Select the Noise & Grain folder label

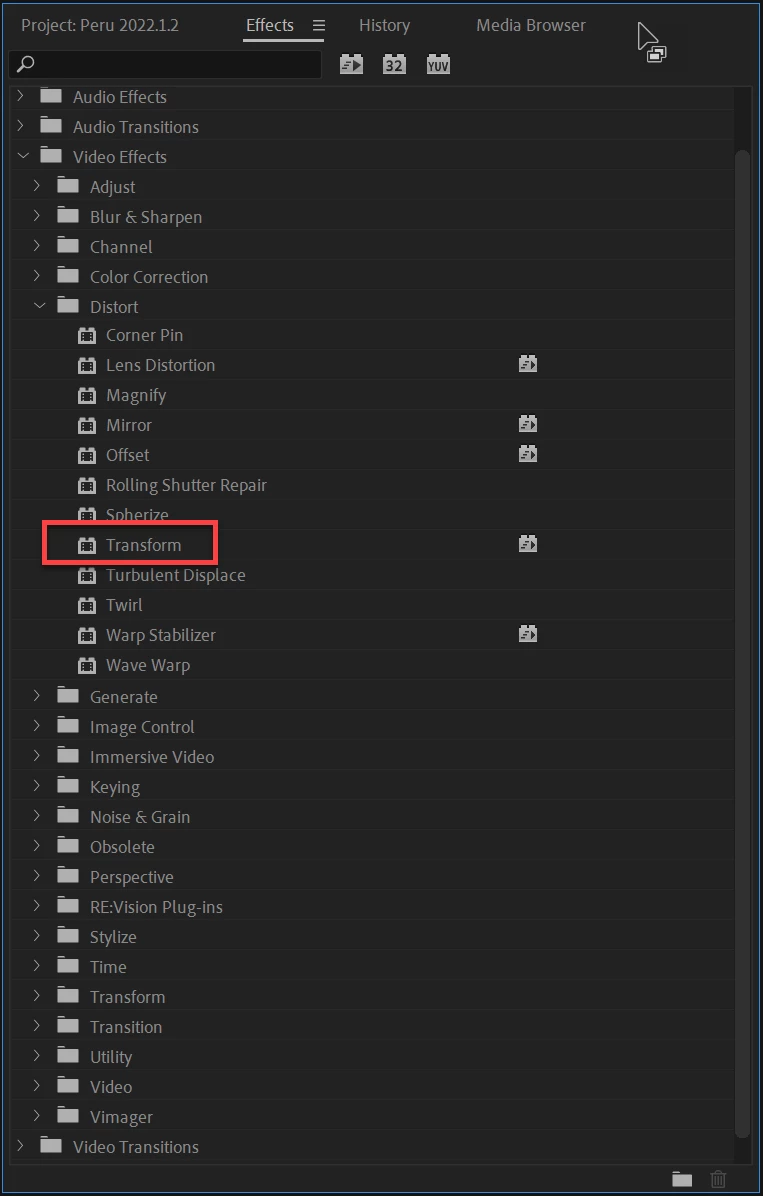click(140, 817)
